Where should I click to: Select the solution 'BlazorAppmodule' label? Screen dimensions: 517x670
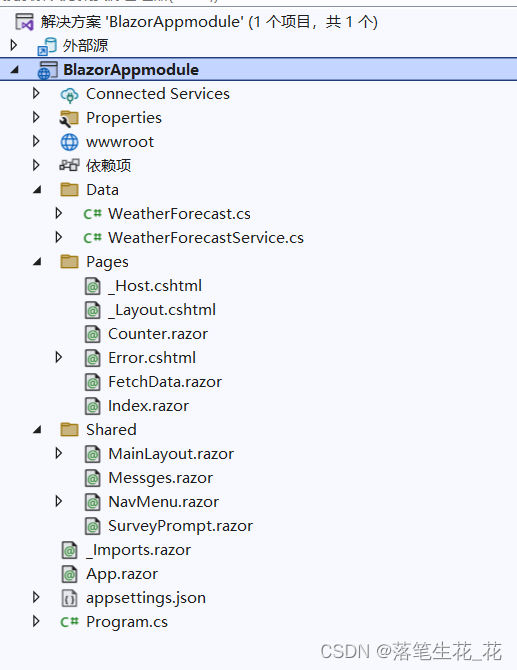pos(209,22)
